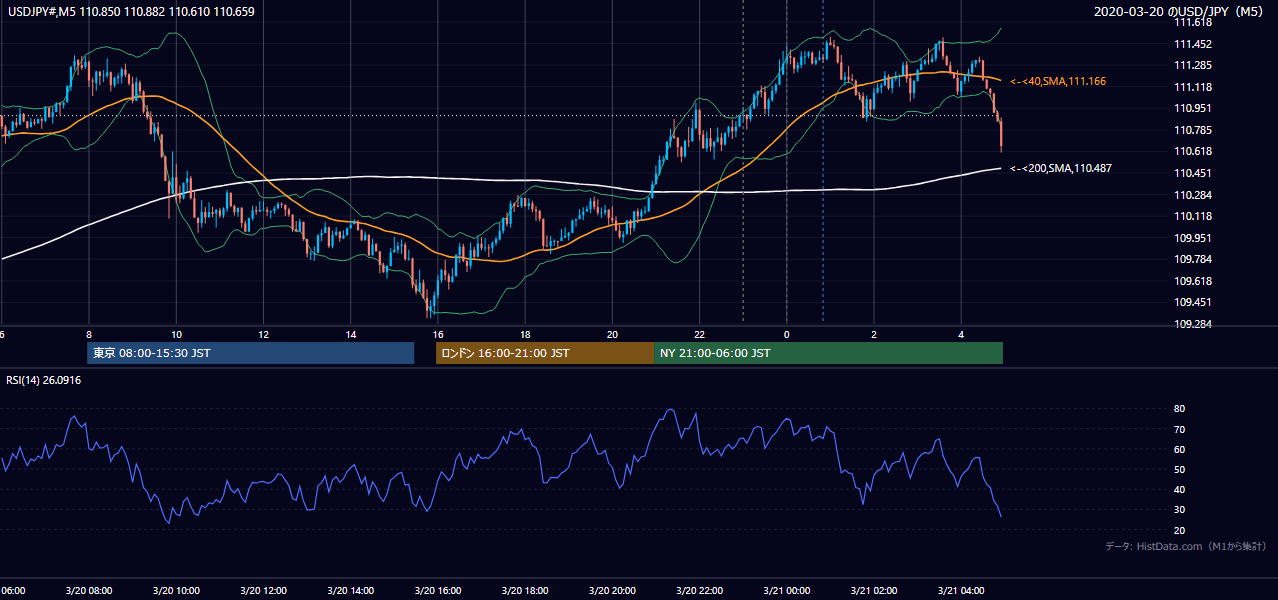Click the 3/20 12:00 bottom time label
Image resolution: width=1278 pixels, height=600 pixels.
click(263, 591)
